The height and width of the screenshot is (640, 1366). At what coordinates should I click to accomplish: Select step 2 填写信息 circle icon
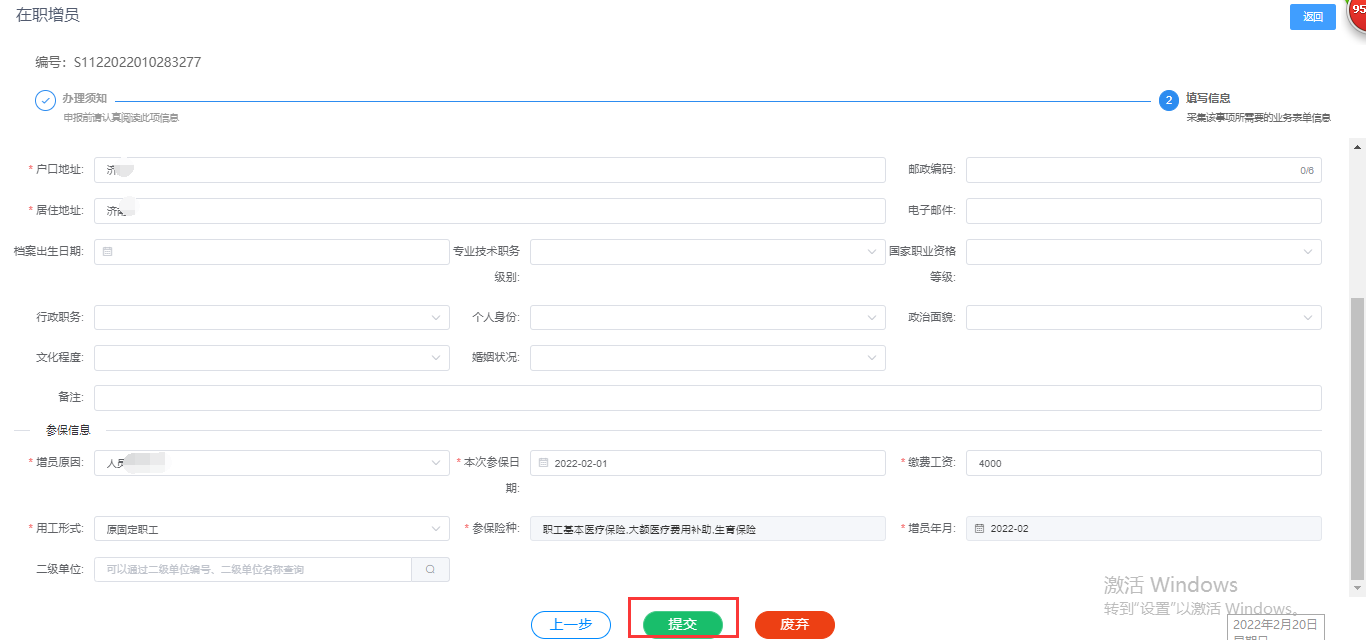click(1168, 100)
